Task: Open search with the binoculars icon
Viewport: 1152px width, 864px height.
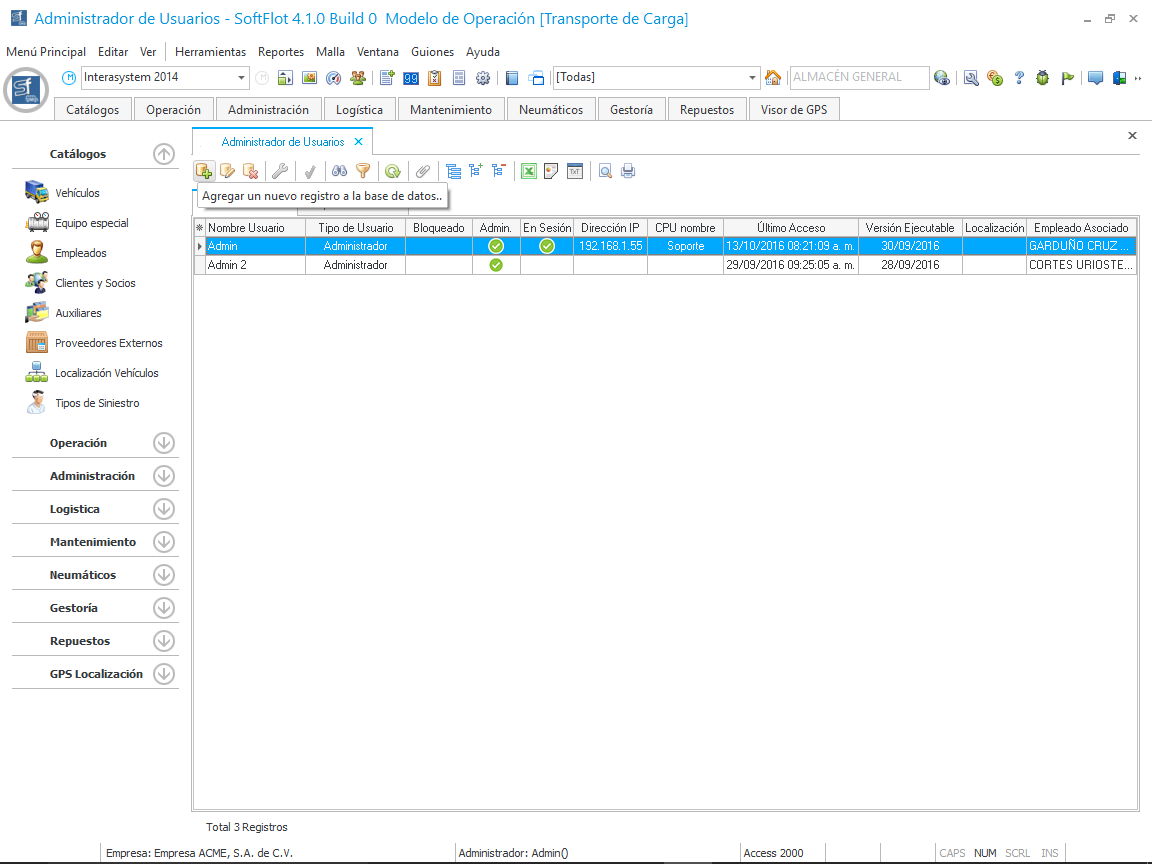Action: tap(339, 171)
